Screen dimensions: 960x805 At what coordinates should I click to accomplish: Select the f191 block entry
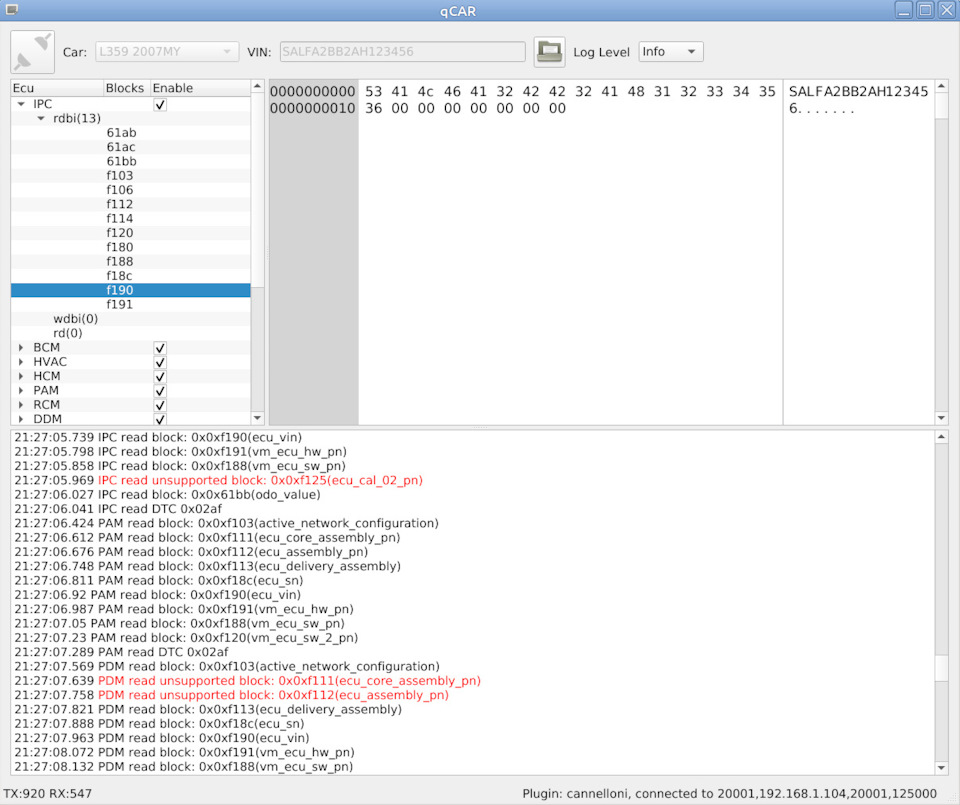119,305
